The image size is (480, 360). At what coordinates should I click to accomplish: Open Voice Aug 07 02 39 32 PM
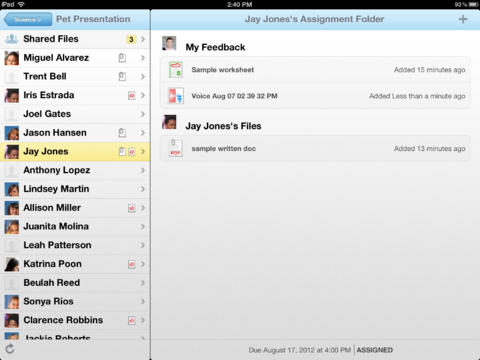pyautogui.click(x=316, y=96)
